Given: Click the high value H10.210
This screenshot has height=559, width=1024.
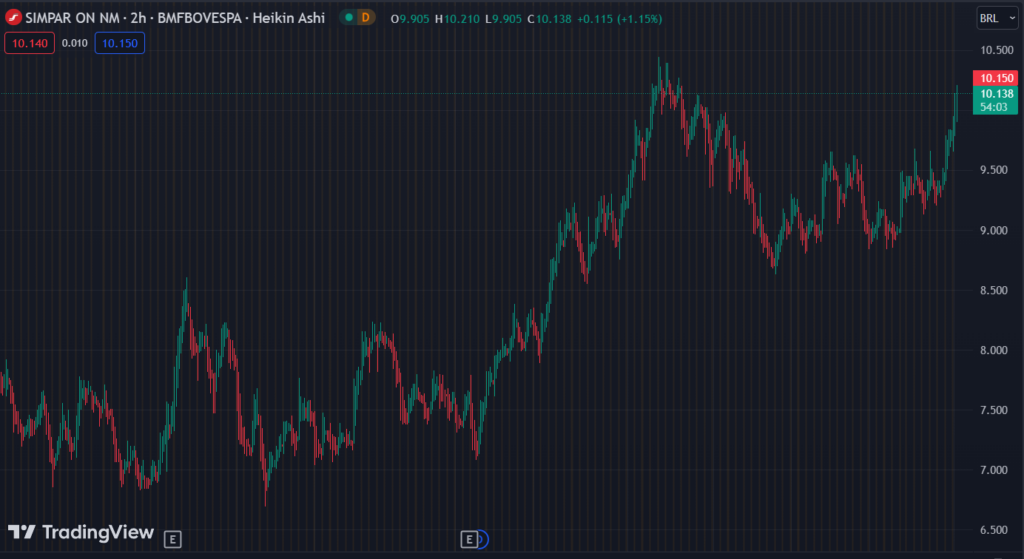Looking at the screenshot, I should pos(457,19).
